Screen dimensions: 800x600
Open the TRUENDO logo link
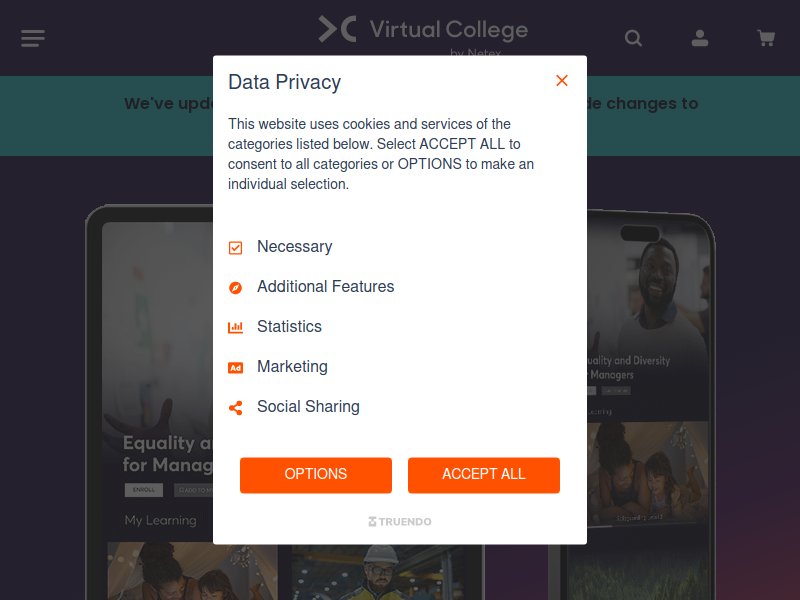(x=400, y=521)
